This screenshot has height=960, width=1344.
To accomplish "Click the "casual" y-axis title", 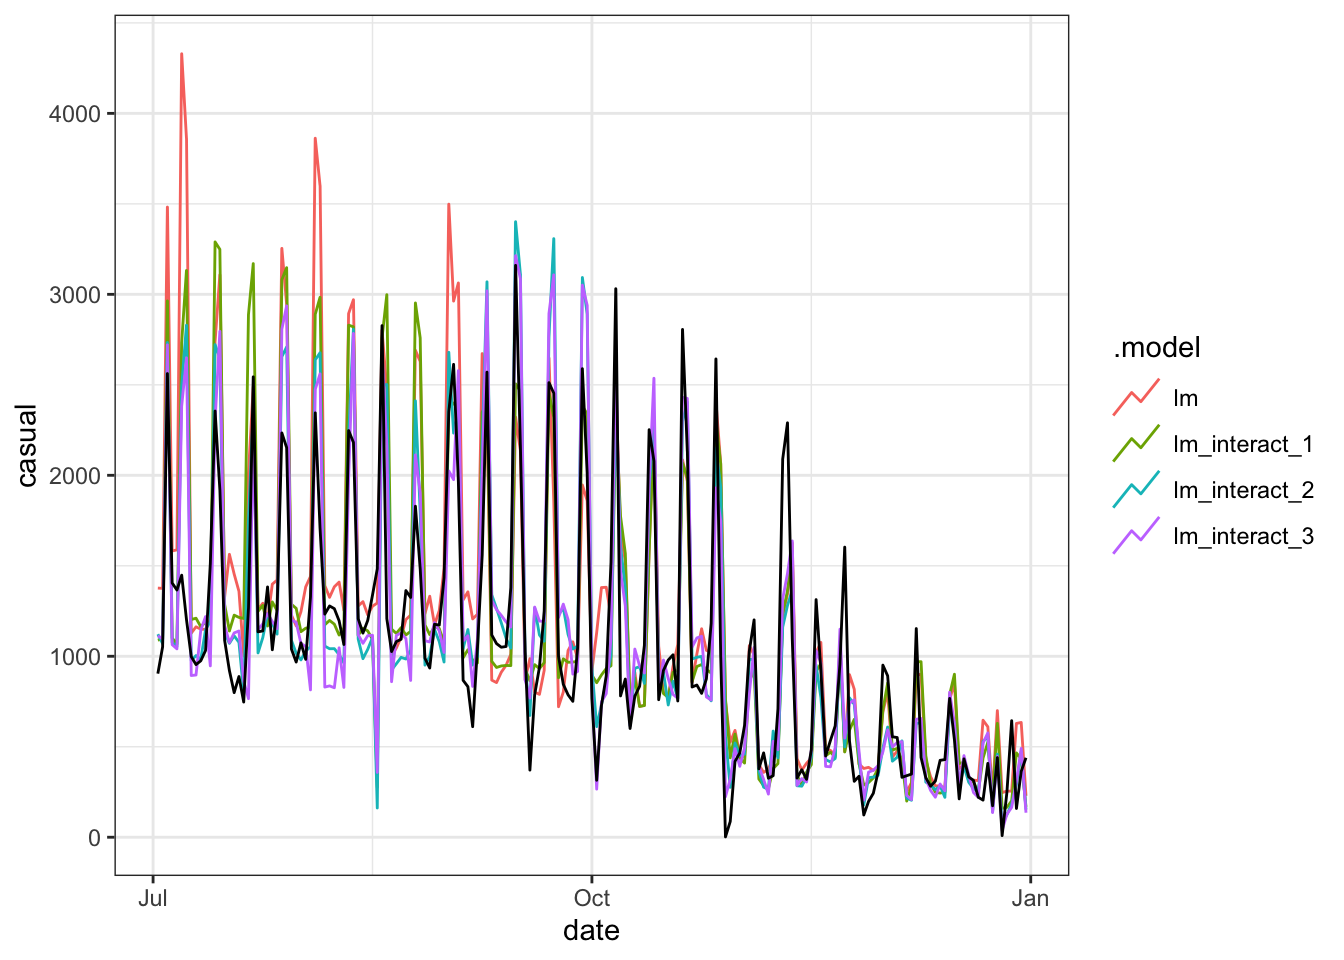I will [27, 446].
